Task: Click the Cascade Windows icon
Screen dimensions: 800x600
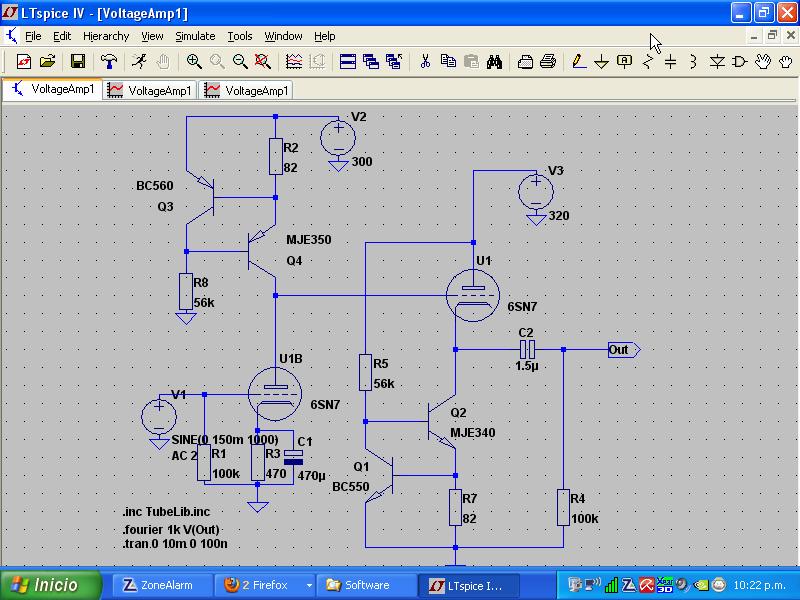Action: click(x=371, y=62)
